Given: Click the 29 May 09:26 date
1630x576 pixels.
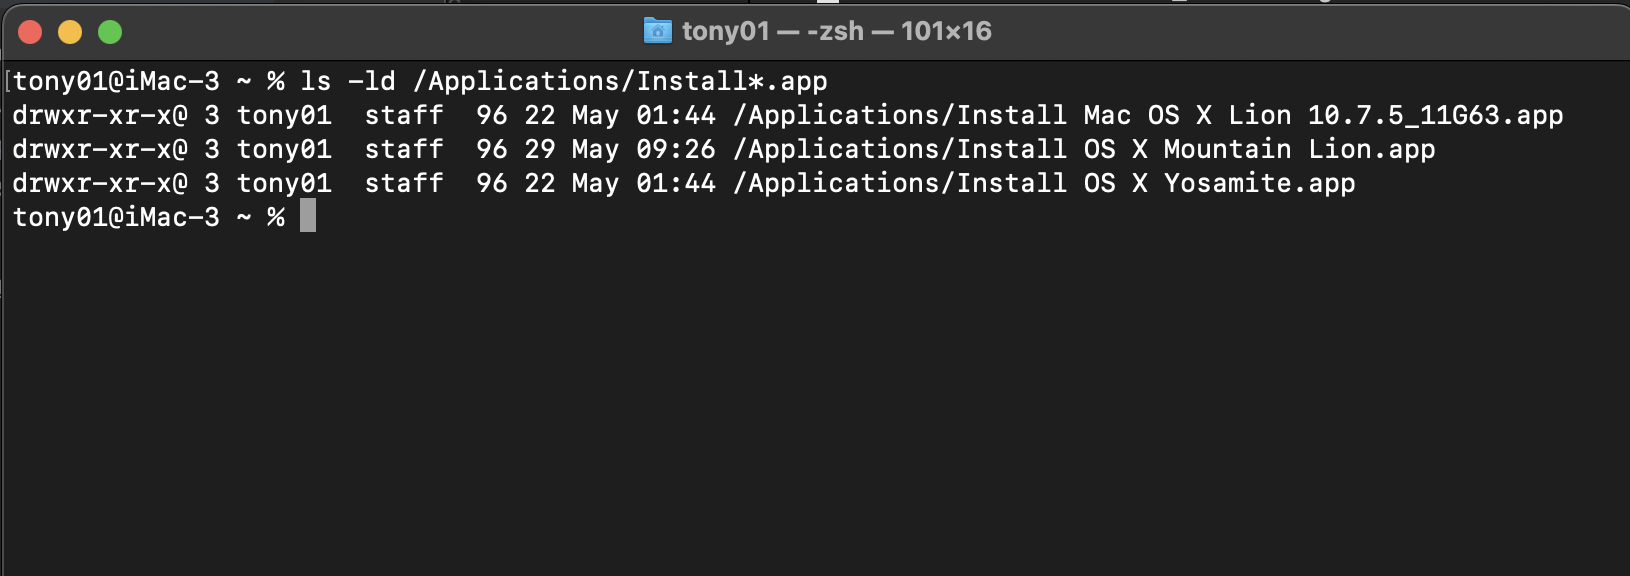Looking at the screenshot, I should (x=620, y=149).
